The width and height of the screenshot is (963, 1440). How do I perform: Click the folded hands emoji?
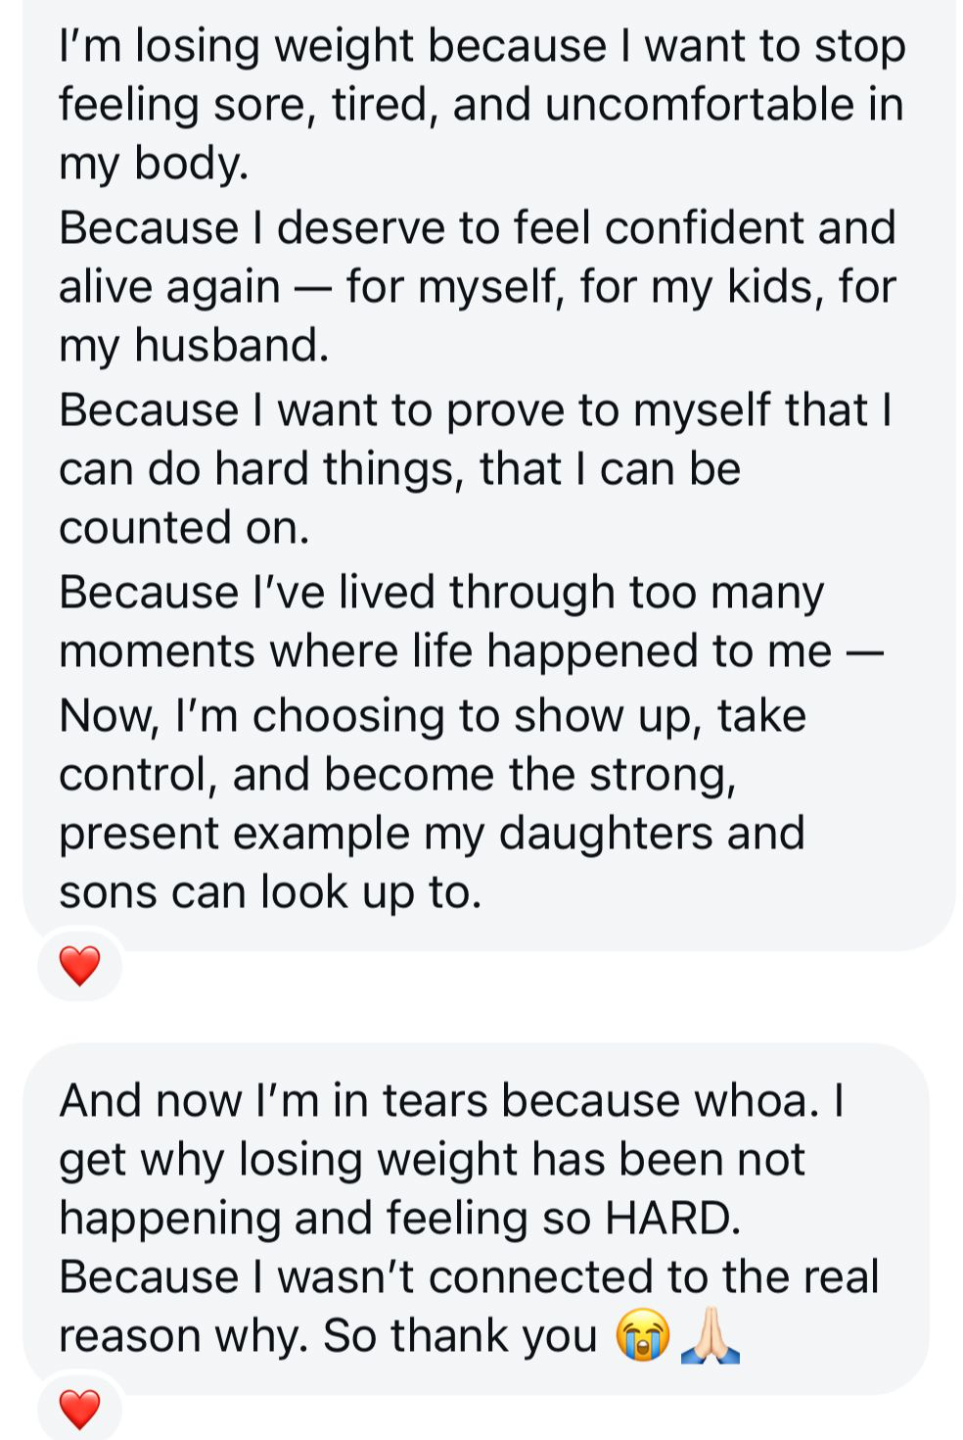coord(710,1336)
